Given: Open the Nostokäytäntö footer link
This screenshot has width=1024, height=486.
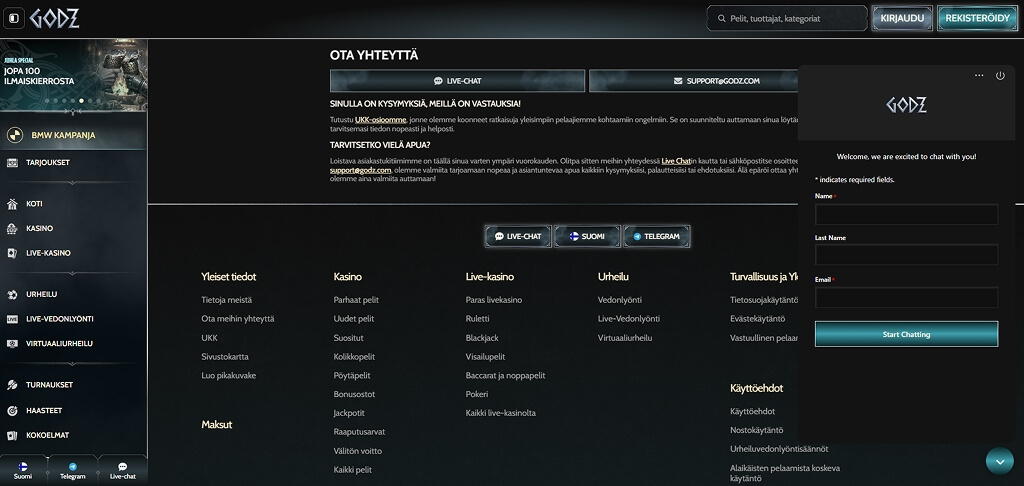Looking at the screenshot, I should click(x=756, y=430).
